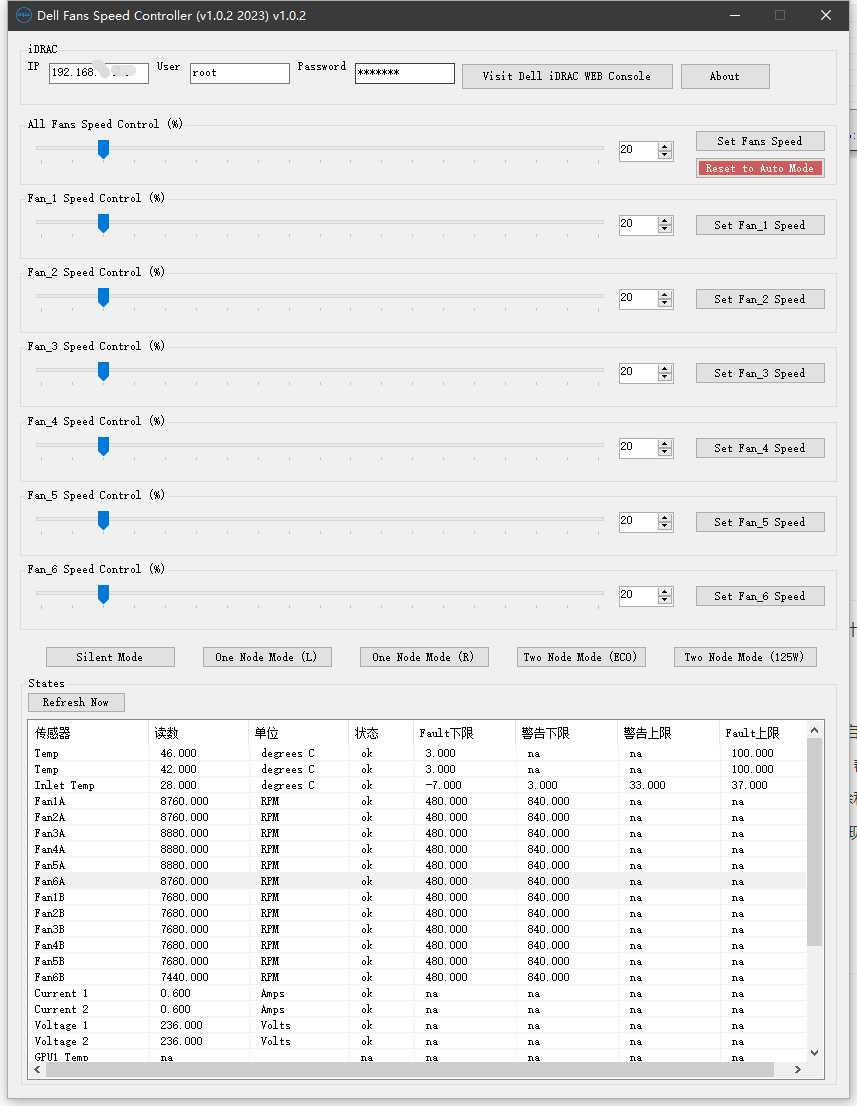Click the horizontal scrollbar right arrow

[x=798, y=1069]
